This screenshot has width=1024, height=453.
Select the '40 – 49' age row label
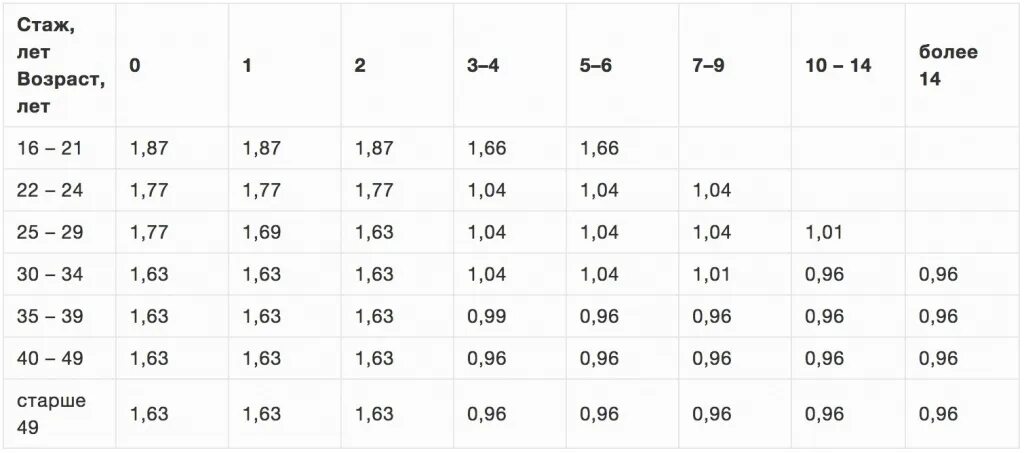50,358
